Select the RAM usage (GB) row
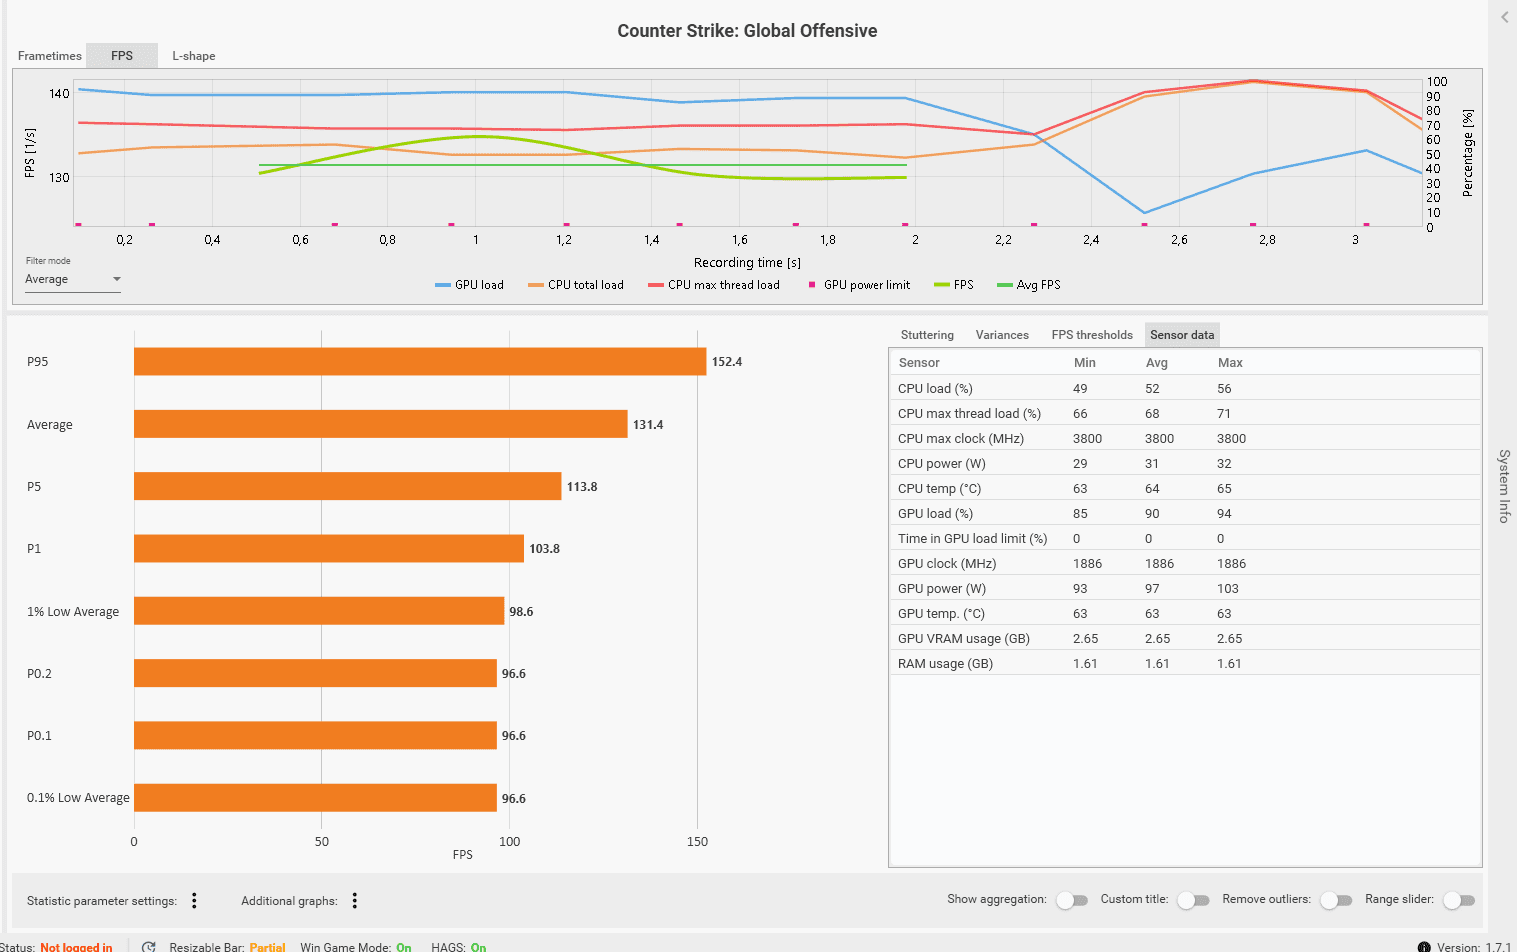 tap(1185, 663)
